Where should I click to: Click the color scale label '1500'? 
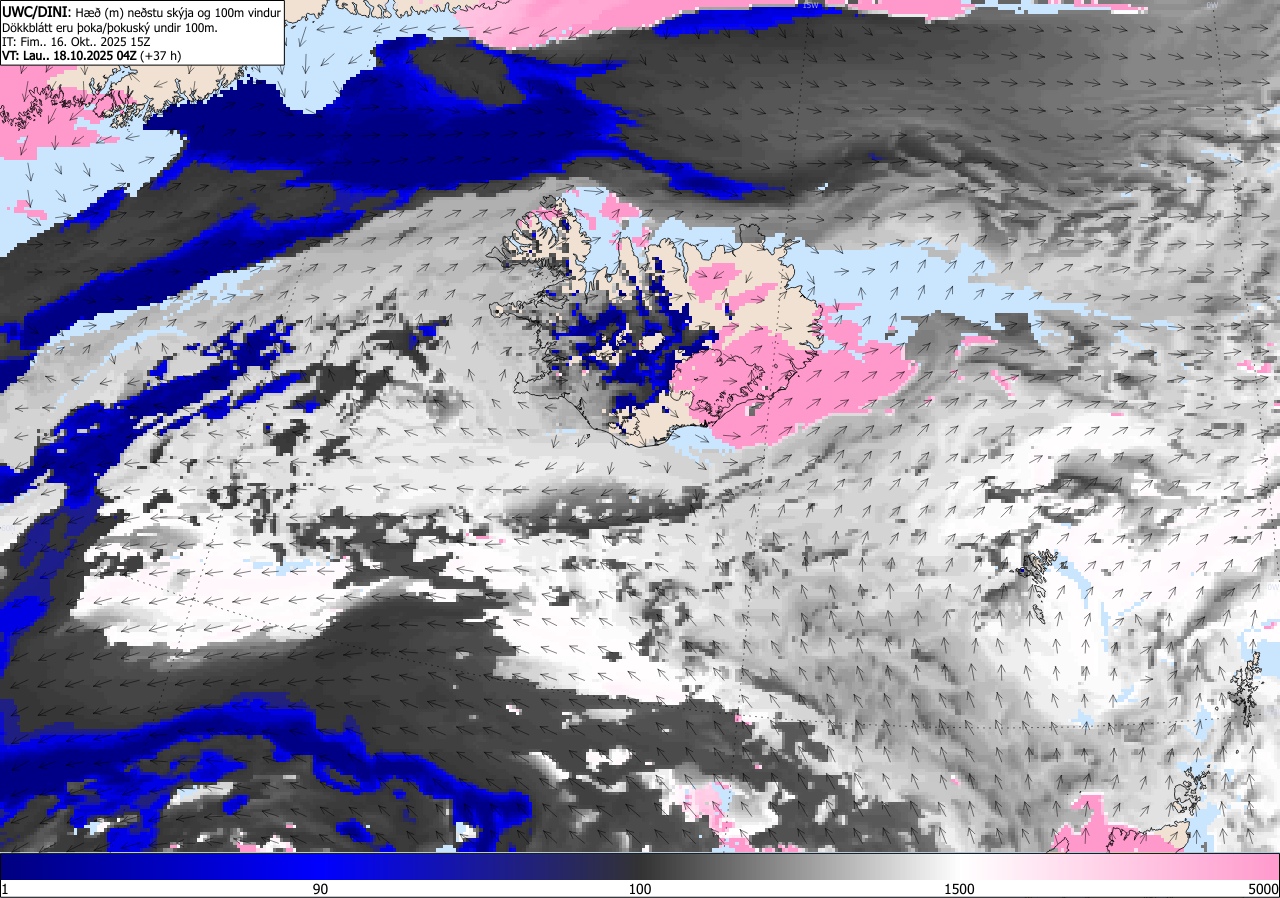click(x=961, y=889)
